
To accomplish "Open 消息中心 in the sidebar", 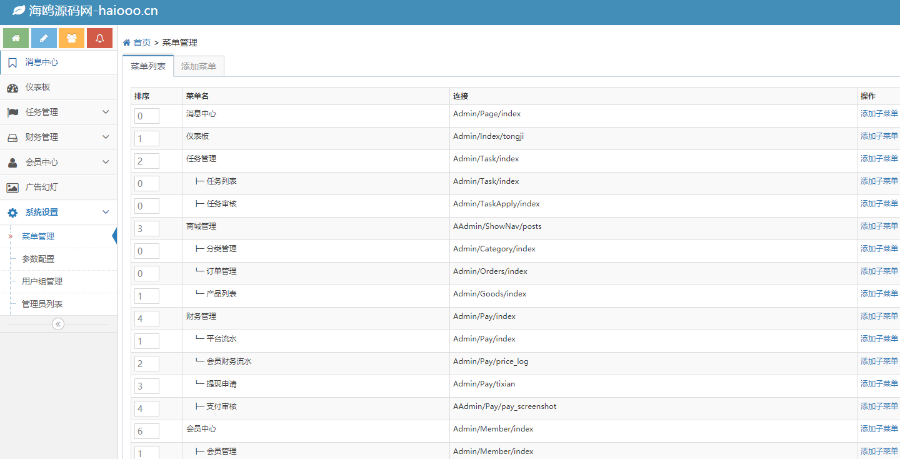I will pos(42,62).
